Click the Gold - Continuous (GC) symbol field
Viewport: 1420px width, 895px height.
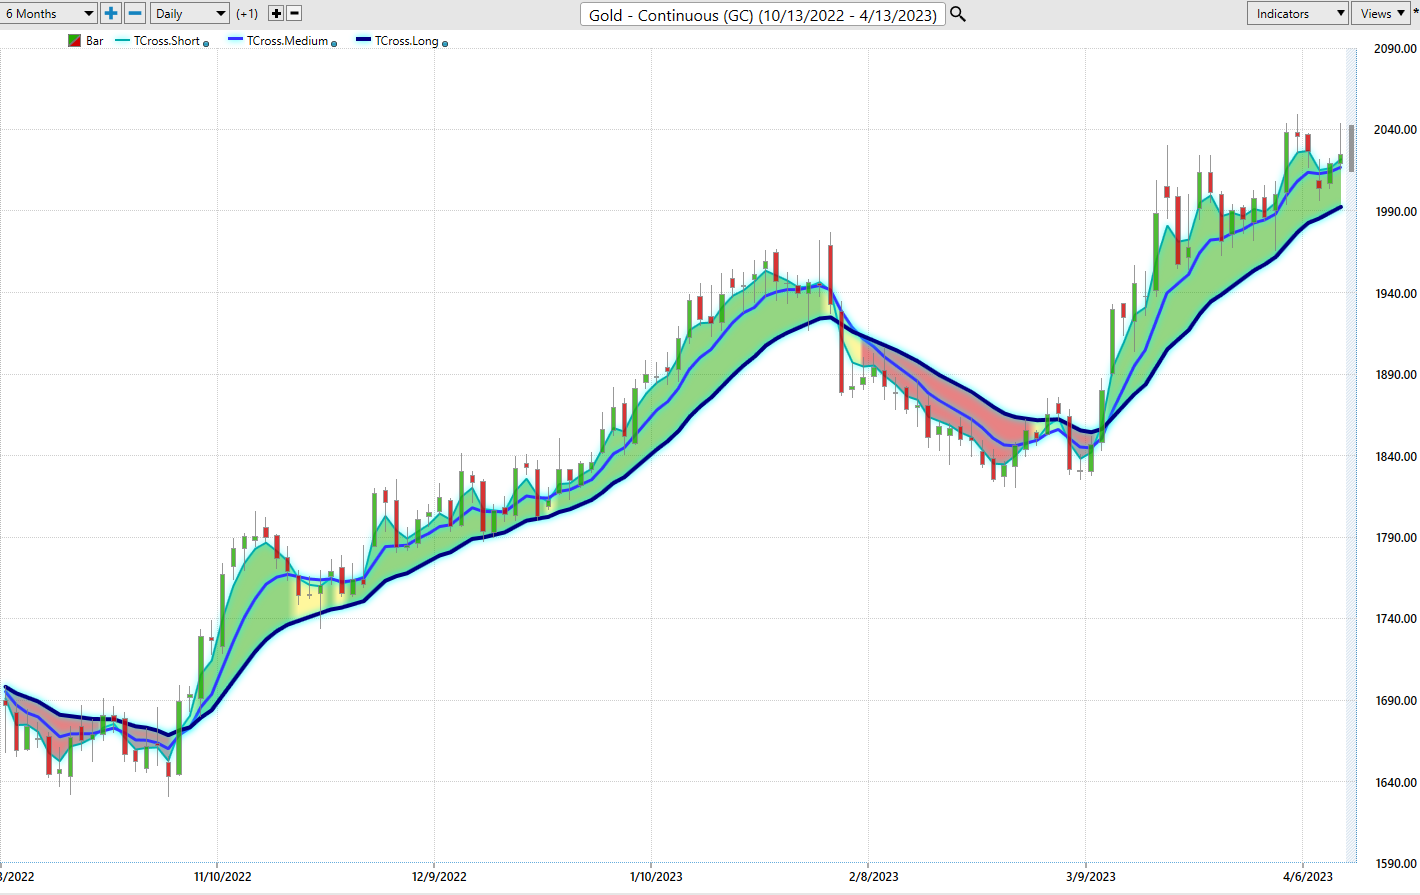coord(762,14)
